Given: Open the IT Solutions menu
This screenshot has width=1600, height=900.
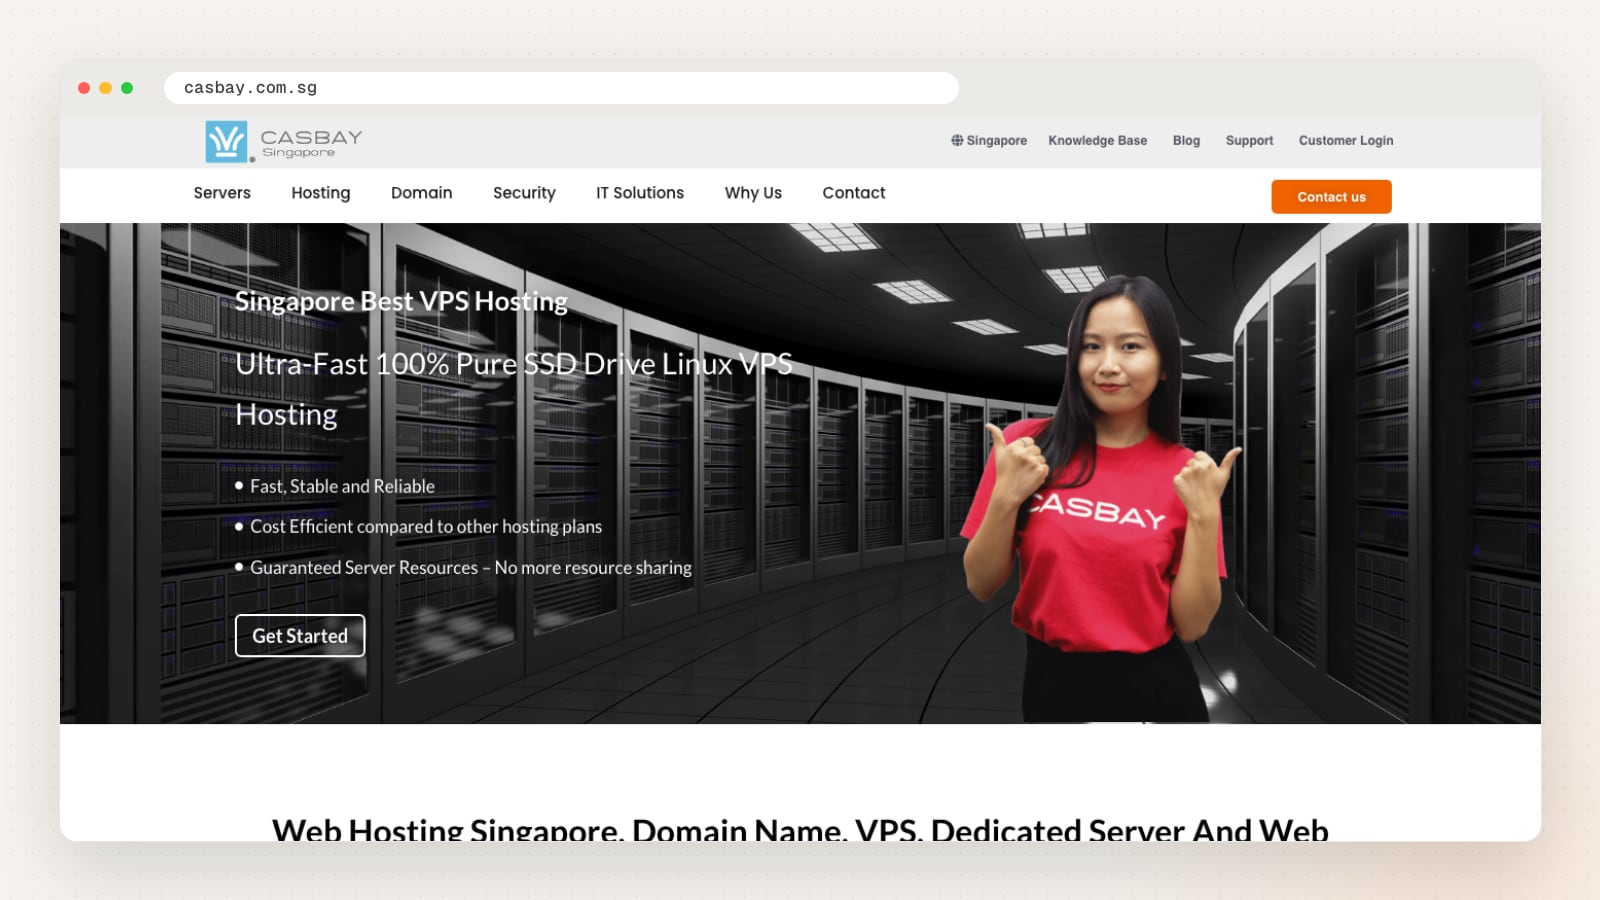Looking at the screenshot, I should click(x=640, y=193).
